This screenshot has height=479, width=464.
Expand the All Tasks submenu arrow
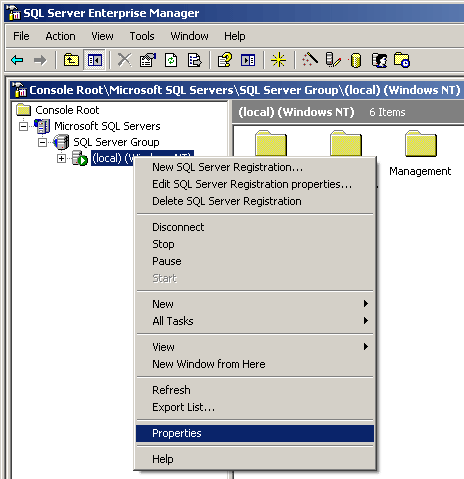(366, 321)
